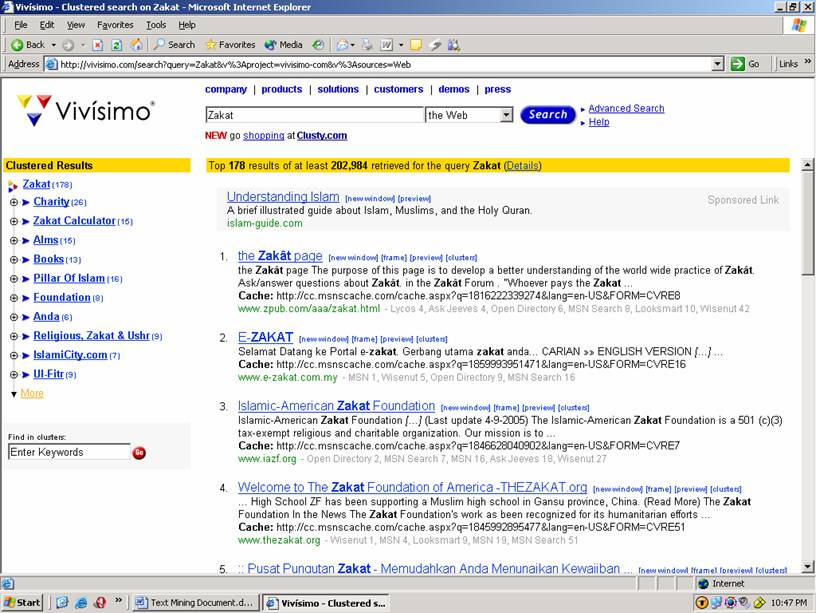Image resolution: width=816 pixels, height=613 pixels.
Task: Click the Help link beside Search
Action: point(598,122)
